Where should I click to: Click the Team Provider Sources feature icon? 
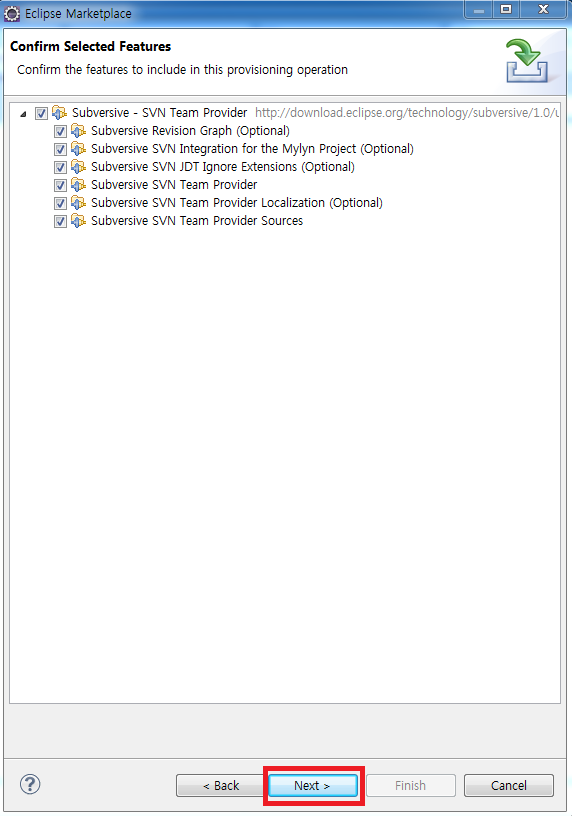tap(78, 221)
